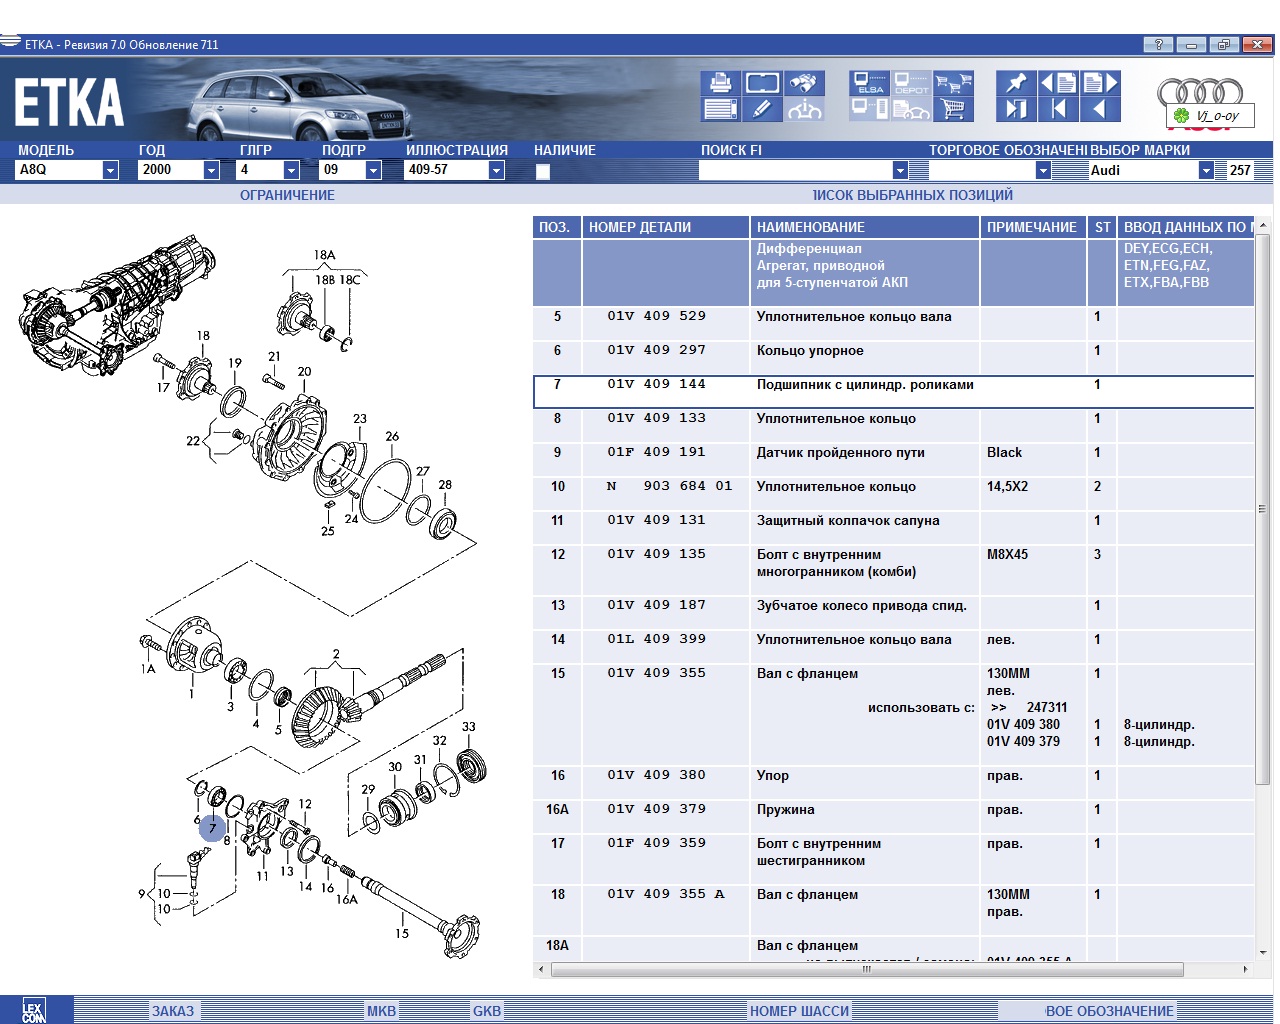1280x1024 pixels.
Task: Open the ГОД dropdown showing 2000
Action: click(211, 170)
